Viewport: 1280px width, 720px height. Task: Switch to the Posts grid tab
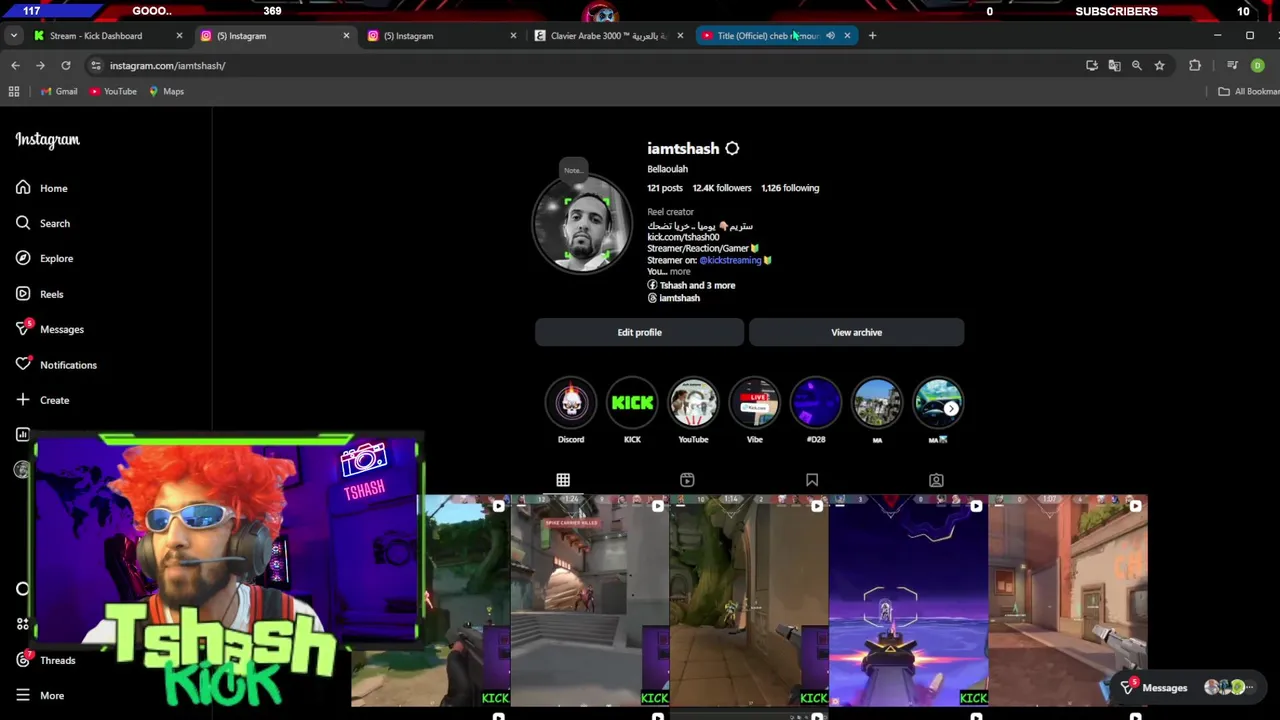[563, 480]
